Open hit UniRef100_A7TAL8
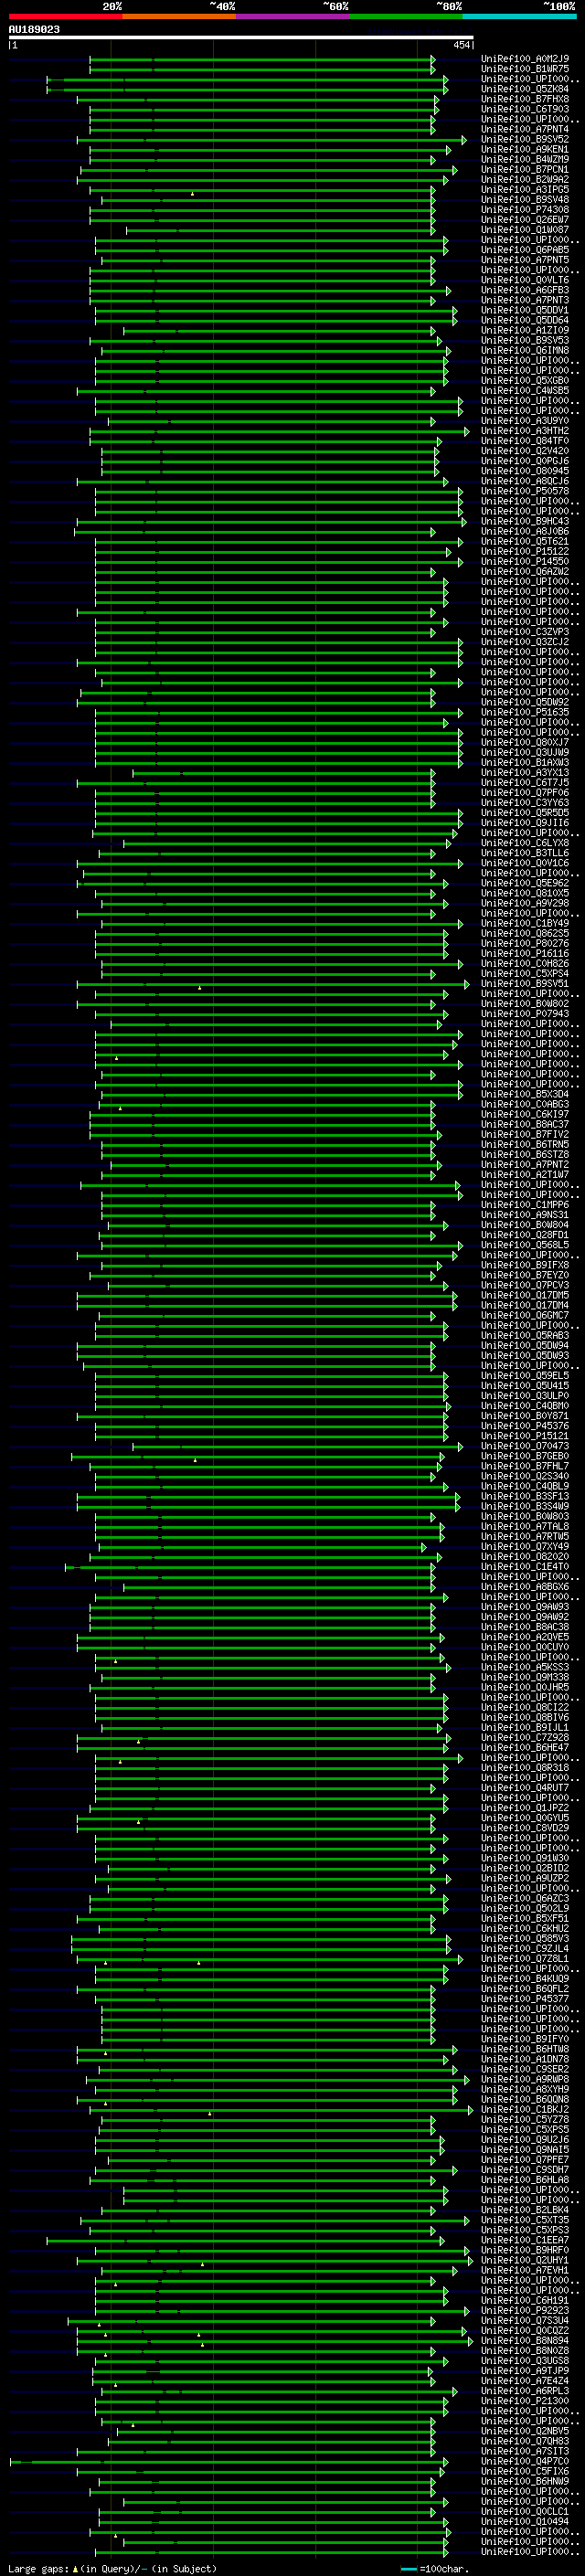This screenshot has width=585, height=2576. 525,1526
